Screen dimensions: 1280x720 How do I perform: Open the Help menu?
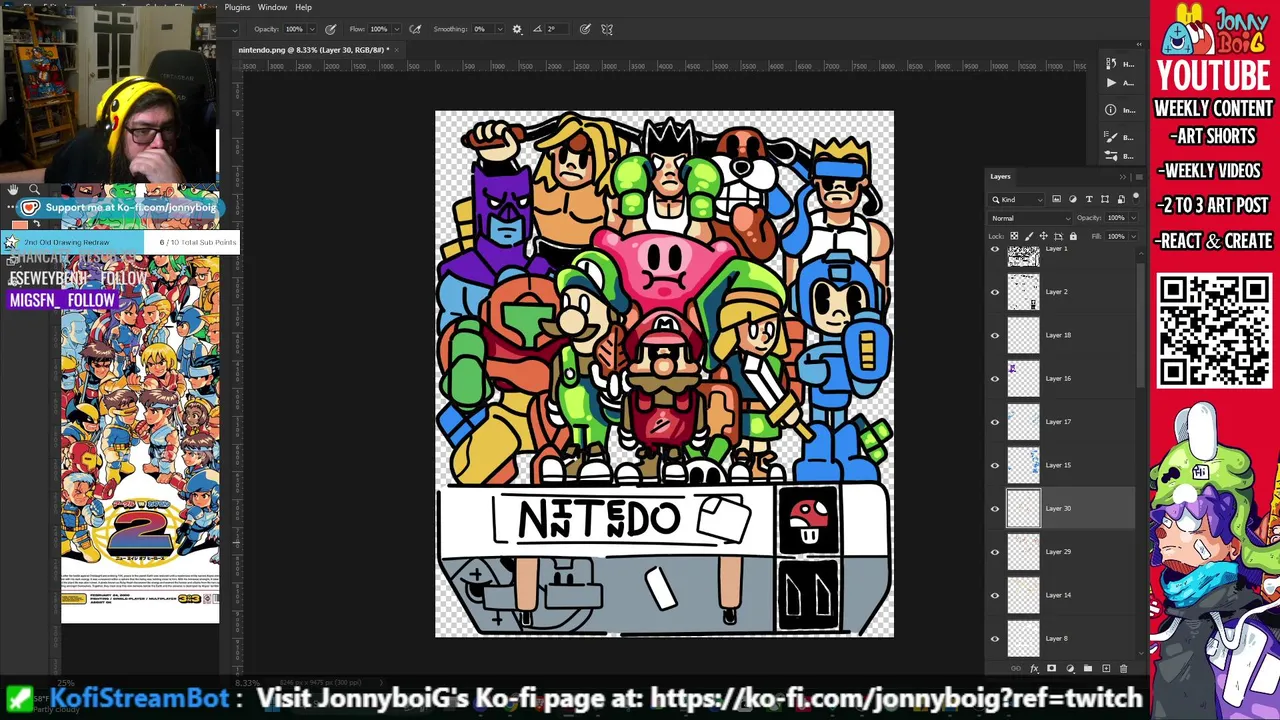(x=303, y=7)
